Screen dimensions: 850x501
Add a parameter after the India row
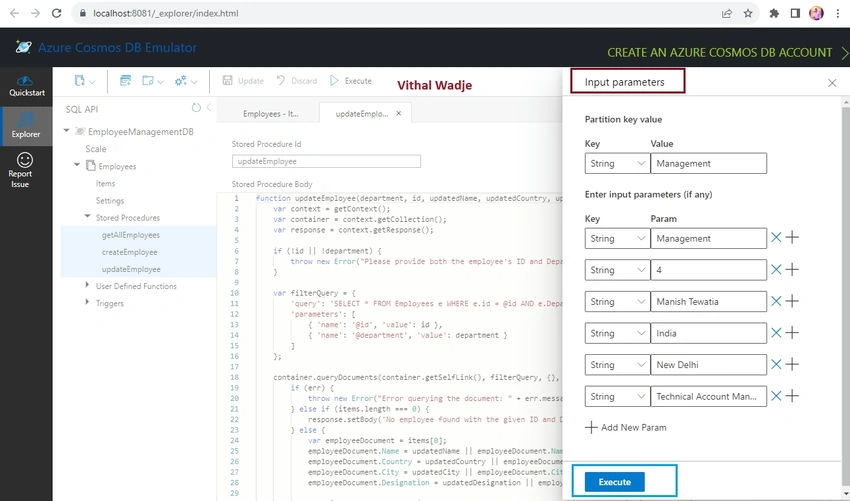[x=792, y=332]
